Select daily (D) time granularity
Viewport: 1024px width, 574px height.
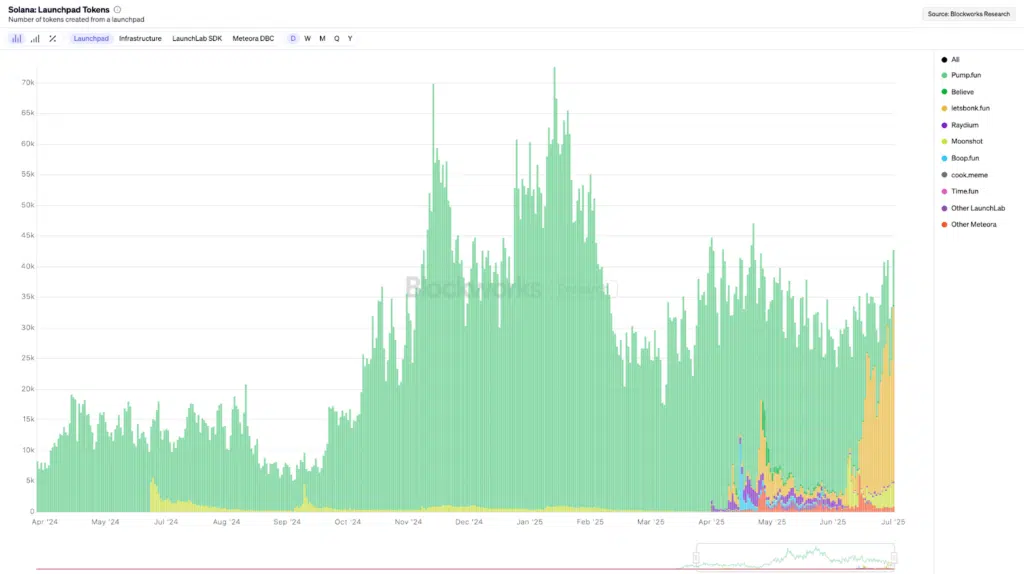pyautogui.click(x=293, y=39)
